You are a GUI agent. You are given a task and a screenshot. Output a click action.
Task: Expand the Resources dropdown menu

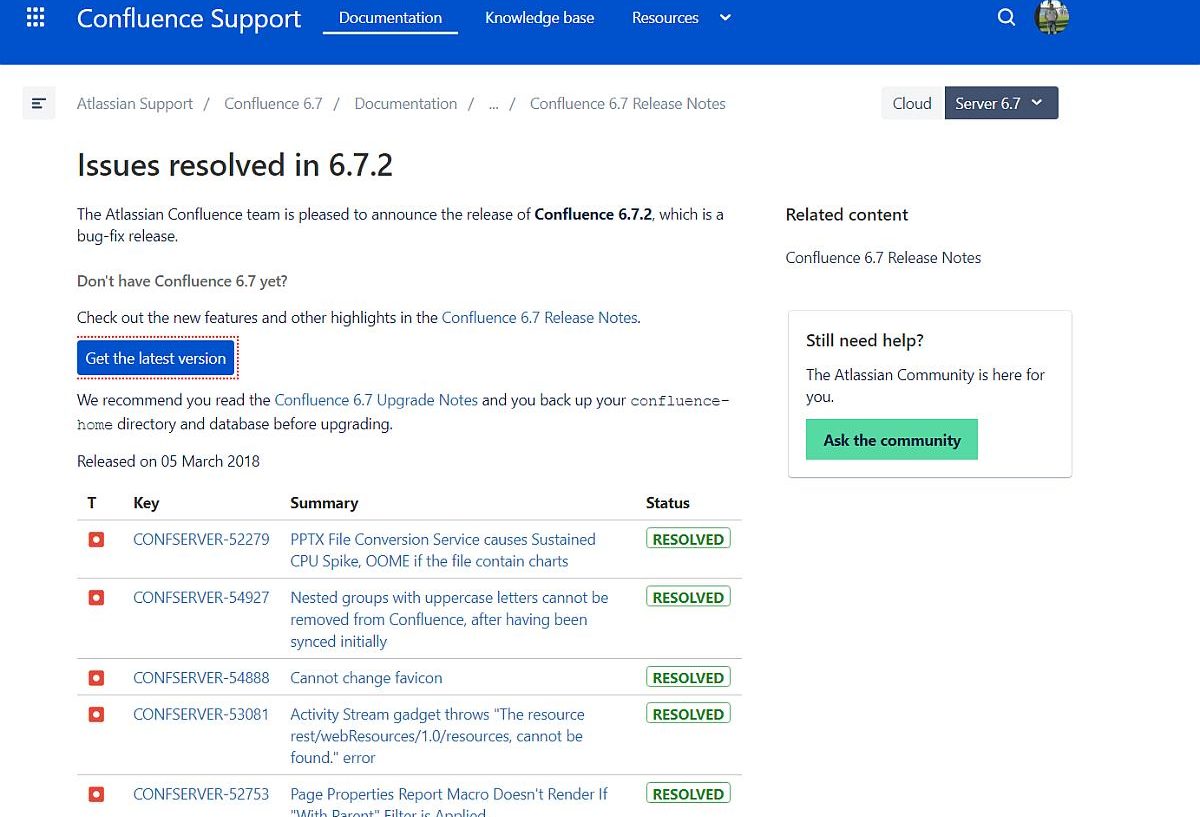[681, 18]
